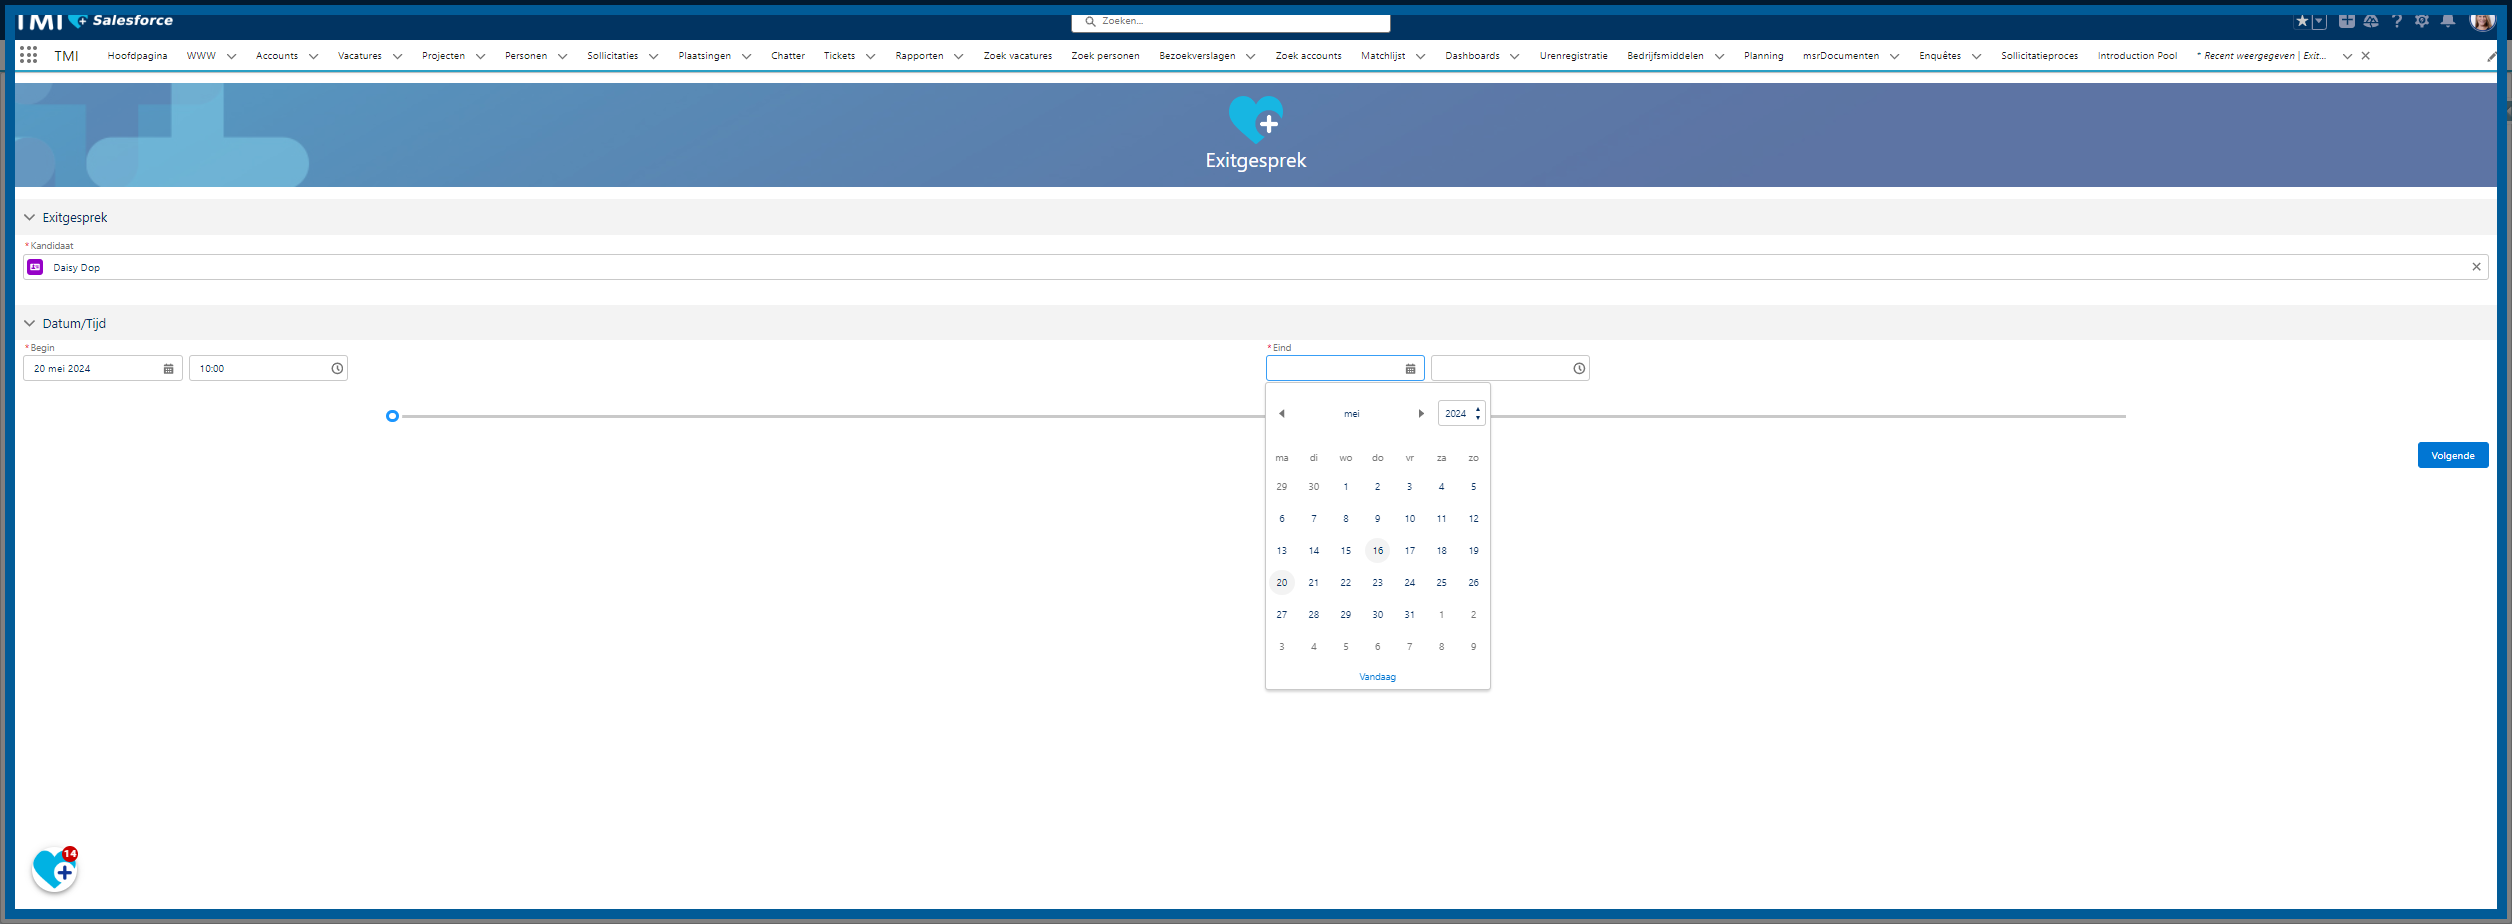Click the Vandaag link in calendar
The image size is (2512, 924).
tap(1377, 677)
